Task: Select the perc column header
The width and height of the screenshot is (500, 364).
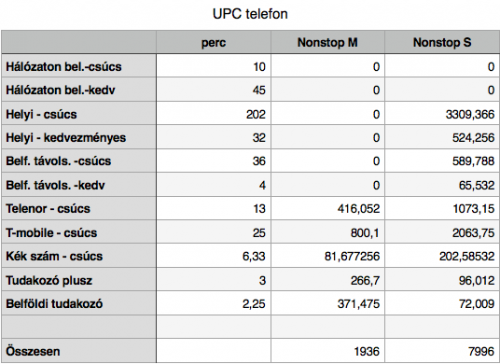Action: click(x=213, y=42)
